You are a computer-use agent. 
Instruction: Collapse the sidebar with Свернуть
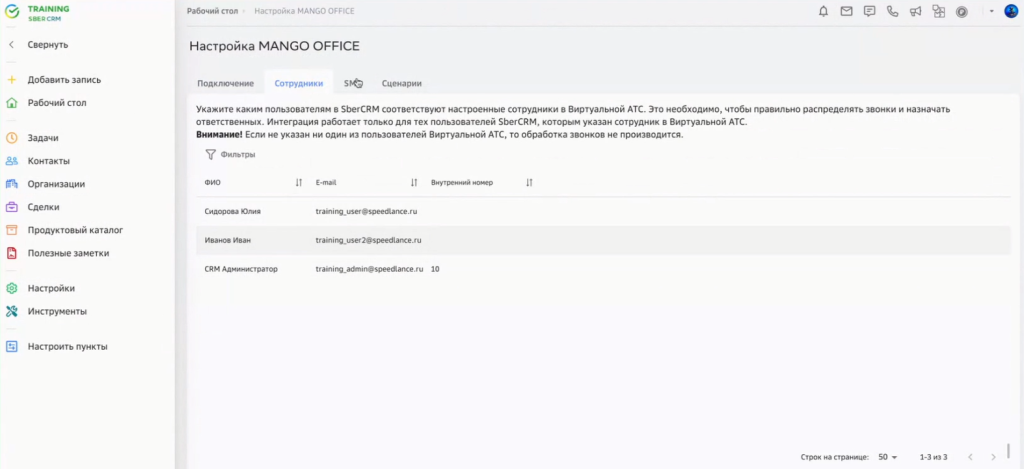tap(48, 45)
